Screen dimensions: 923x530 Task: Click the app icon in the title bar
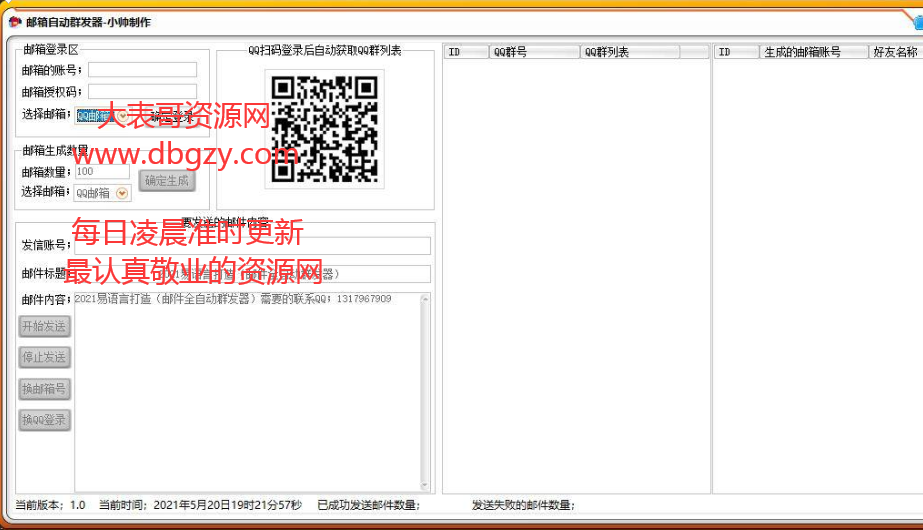(14, 22)
